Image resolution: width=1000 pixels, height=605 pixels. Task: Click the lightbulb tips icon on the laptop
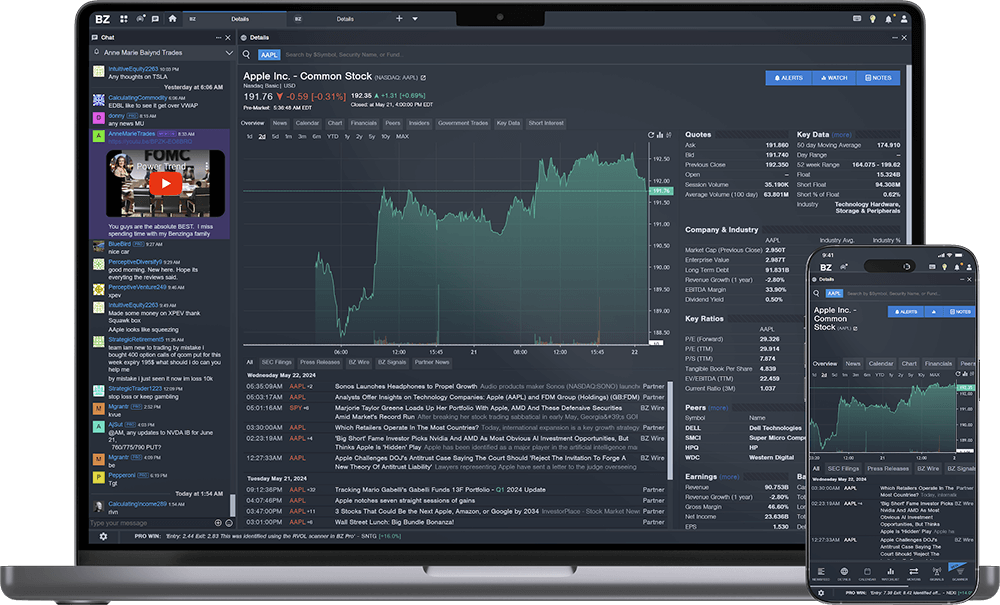pos(872,19)
